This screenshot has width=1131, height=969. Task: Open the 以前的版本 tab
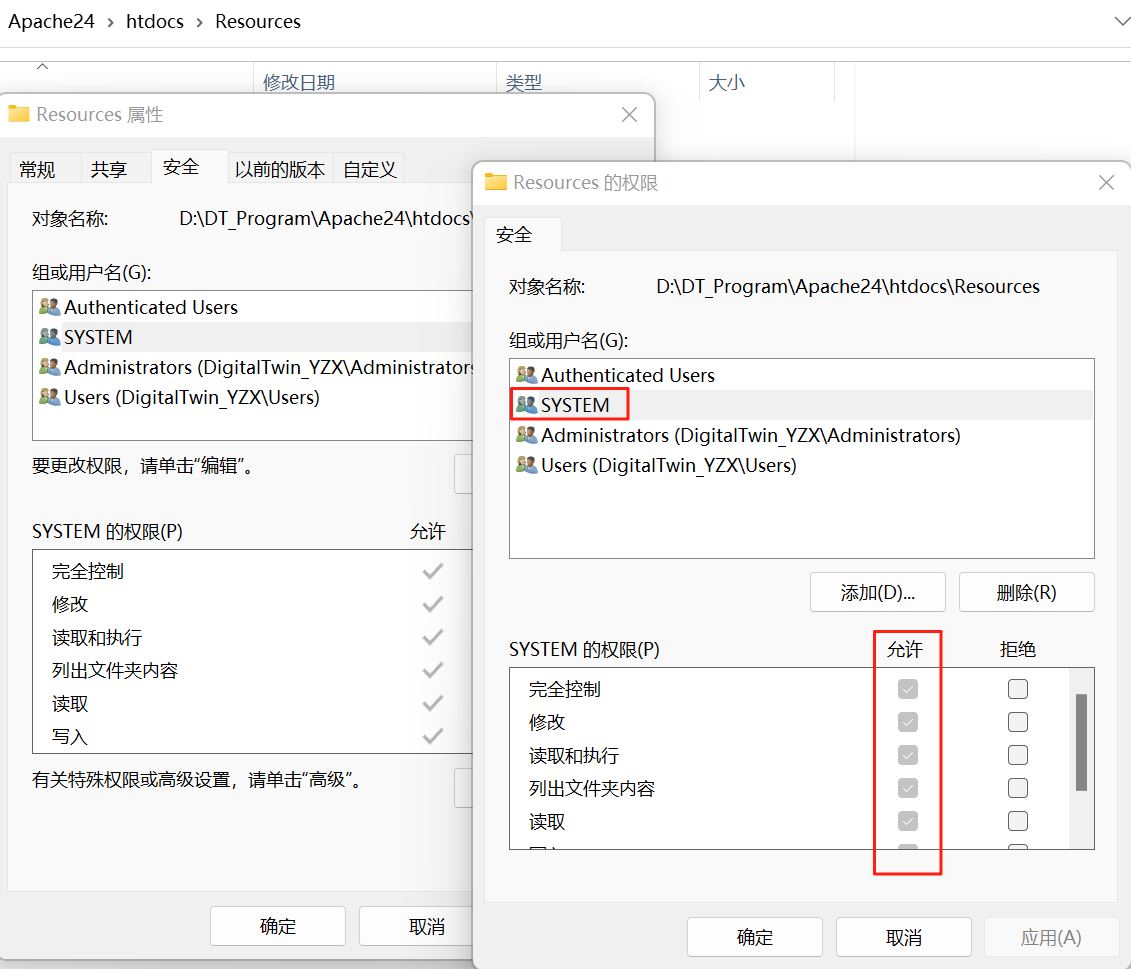pos(279,169)
